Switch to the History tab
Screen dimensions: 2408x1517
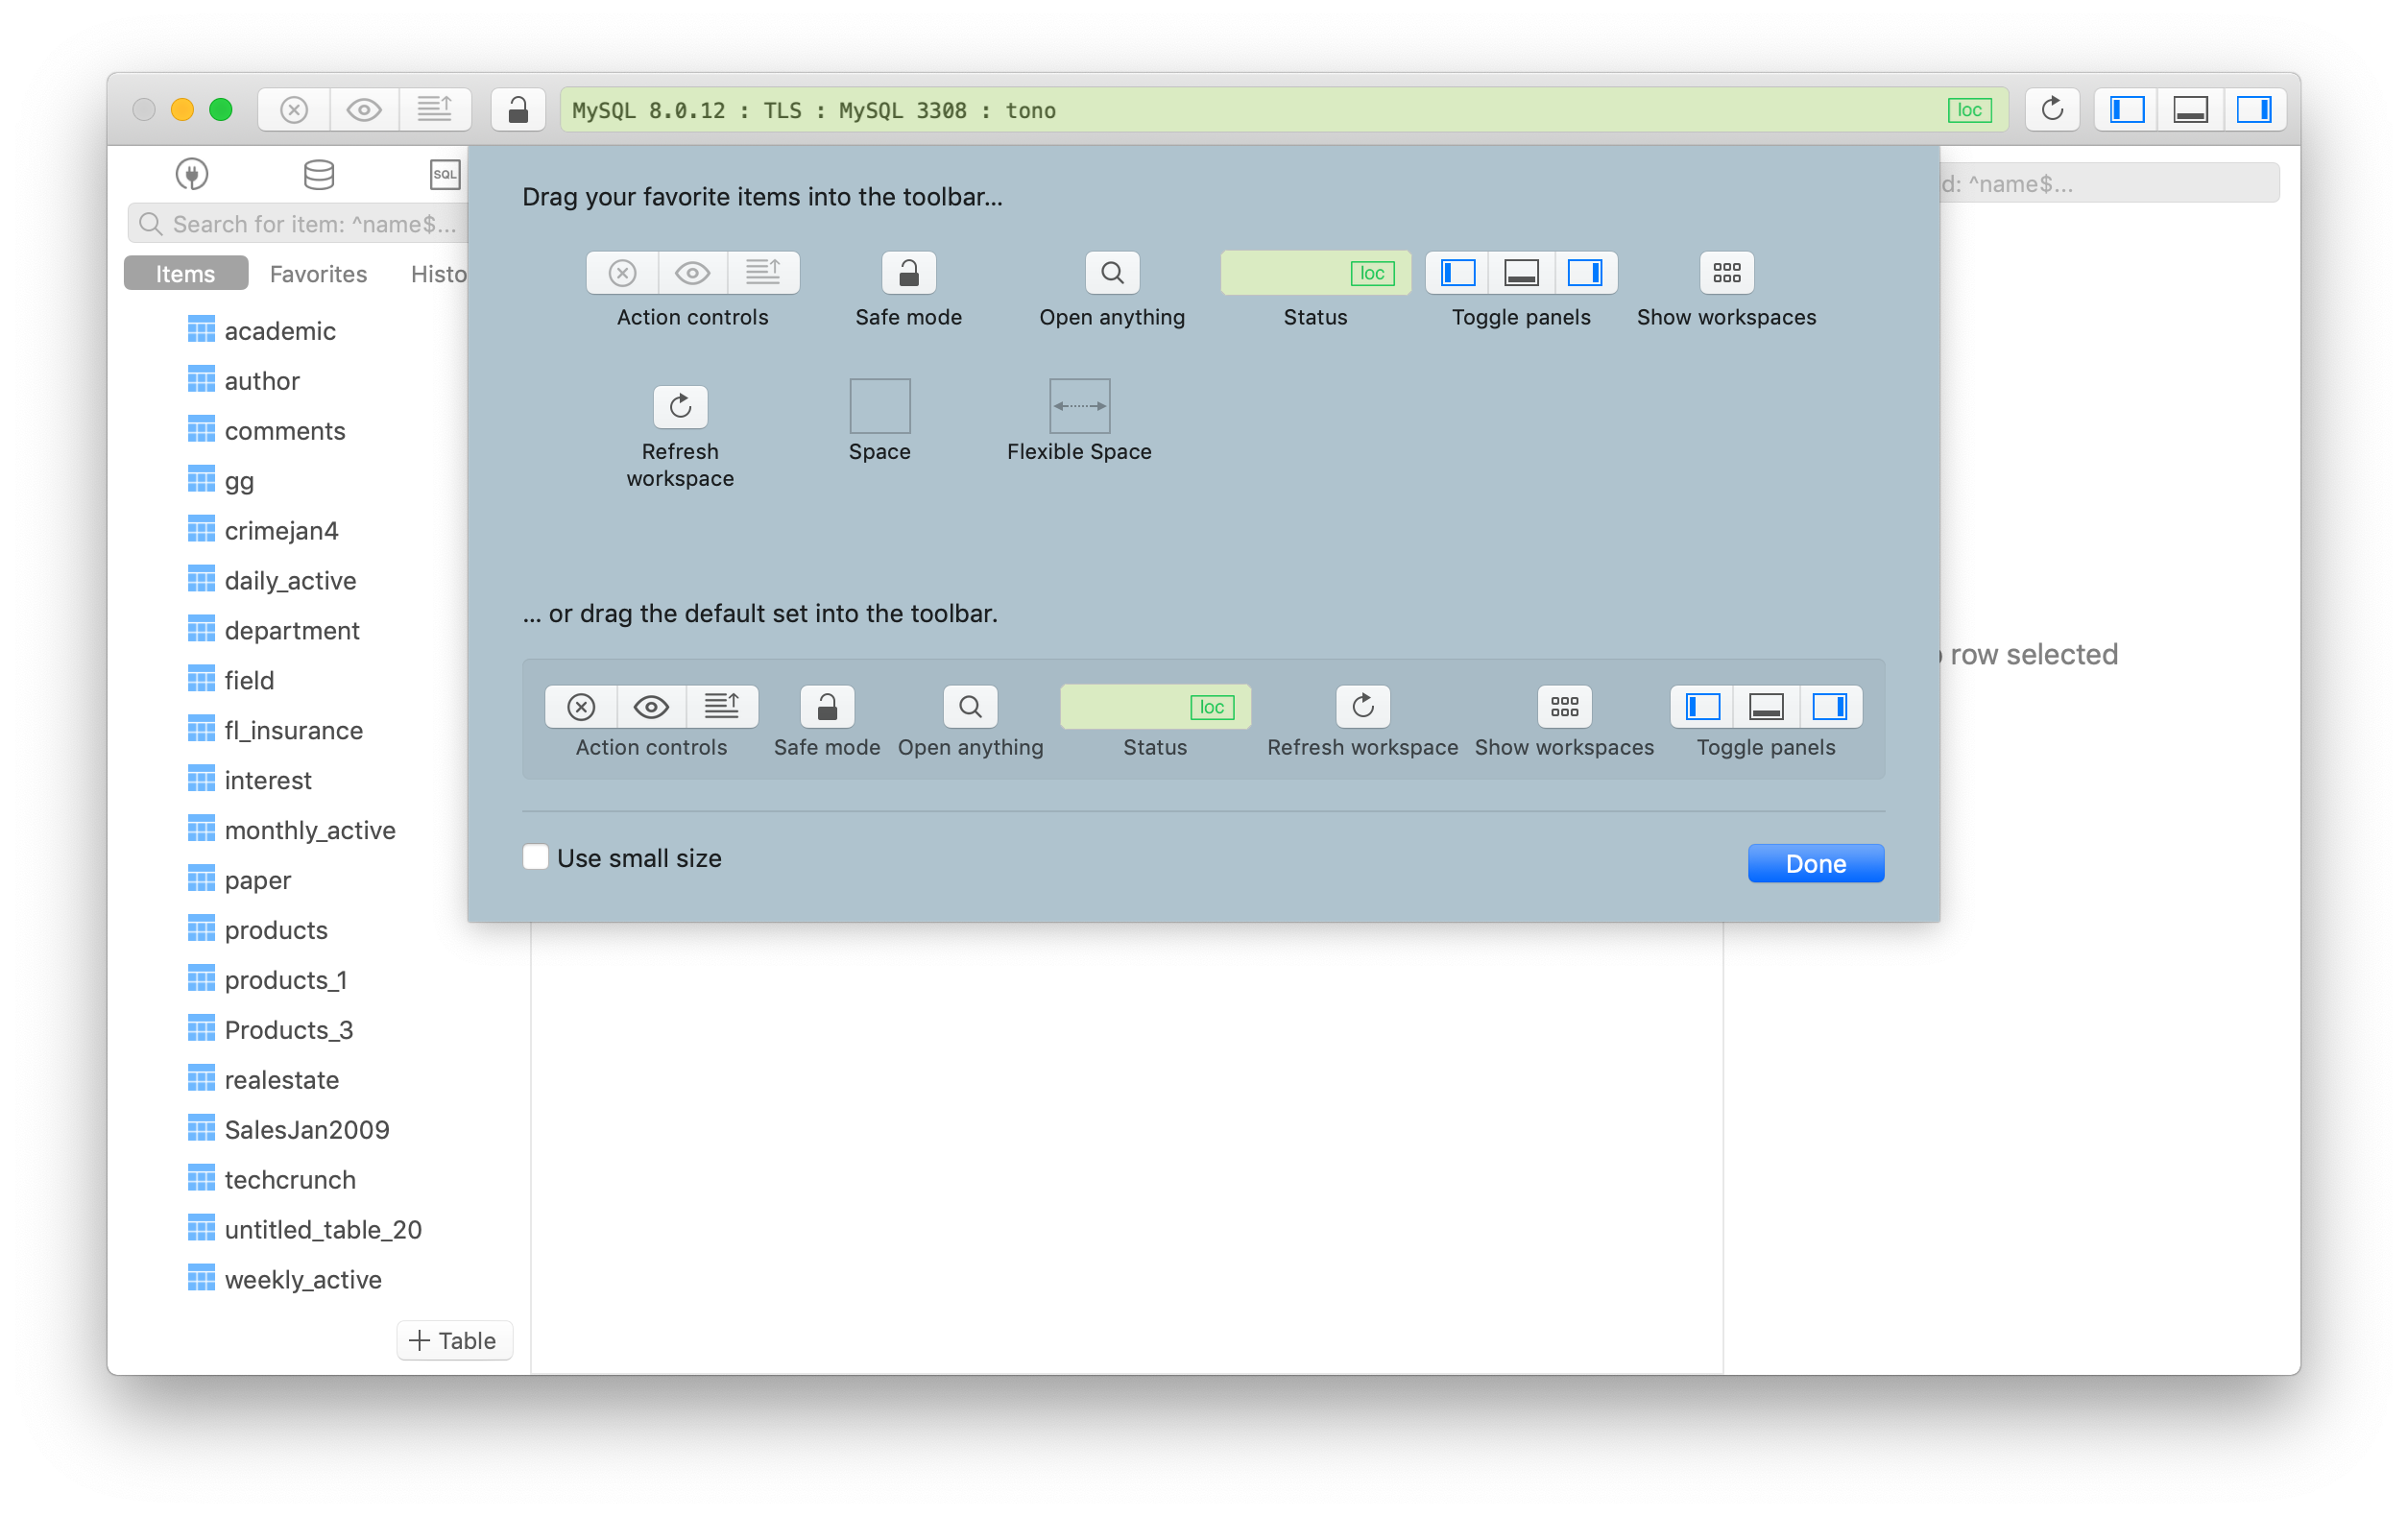[x=438, y=274]
